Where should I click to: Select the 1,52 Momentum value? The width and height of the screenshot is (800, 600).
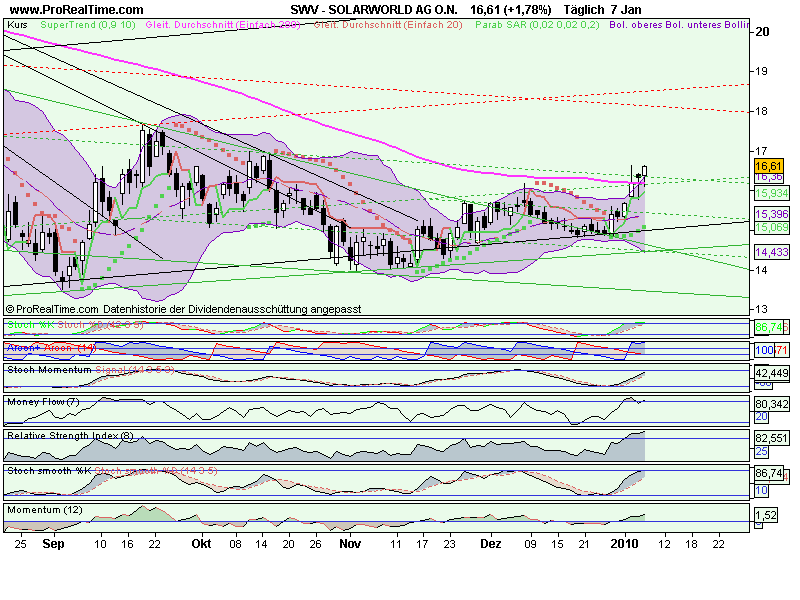pyautogui.click(x=766, y=515)
